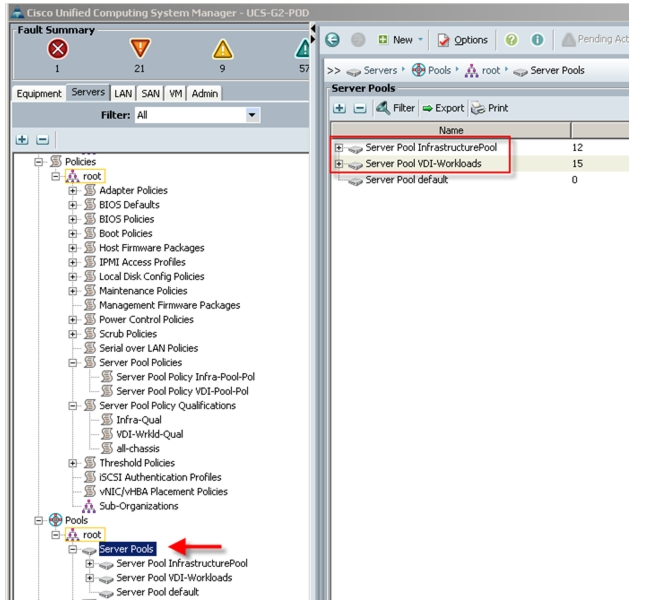Viewport: 649px width, 603px height.
Task: Switch to the LAN tab
Action: [123, 94]
